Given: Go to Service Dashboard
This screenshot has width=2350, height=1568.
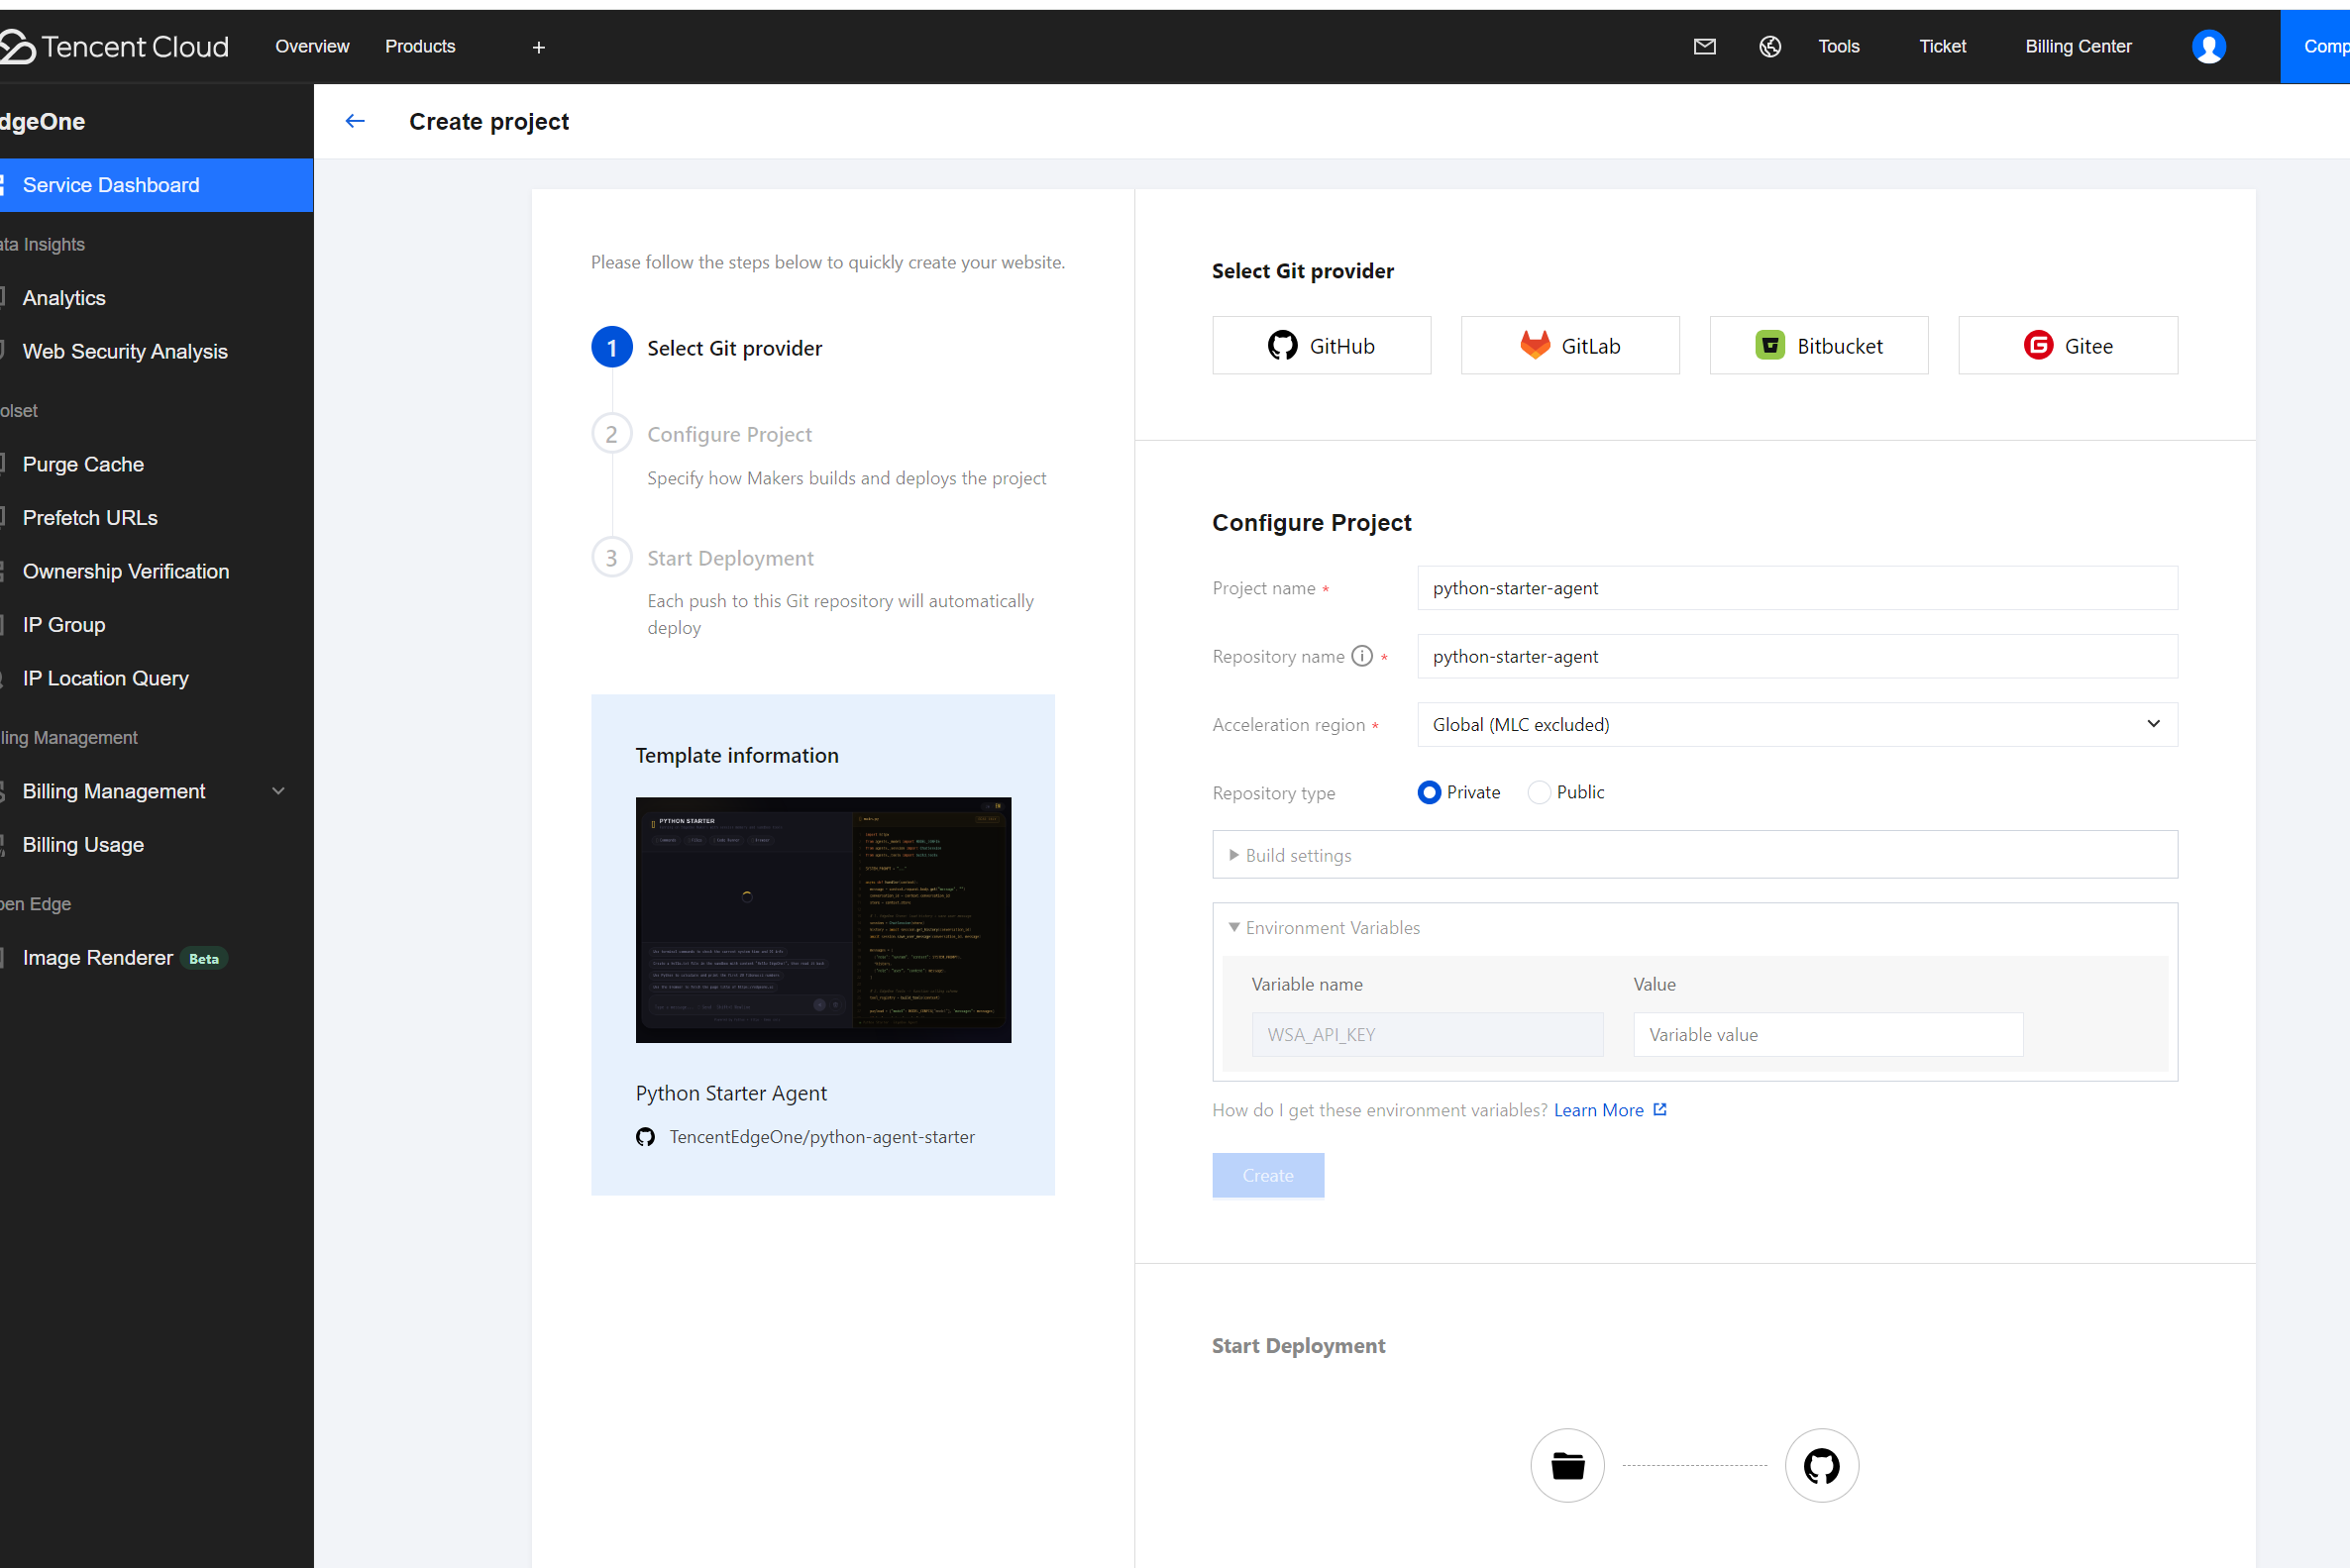Looking at the screenshot, I should tap(156, 185).
